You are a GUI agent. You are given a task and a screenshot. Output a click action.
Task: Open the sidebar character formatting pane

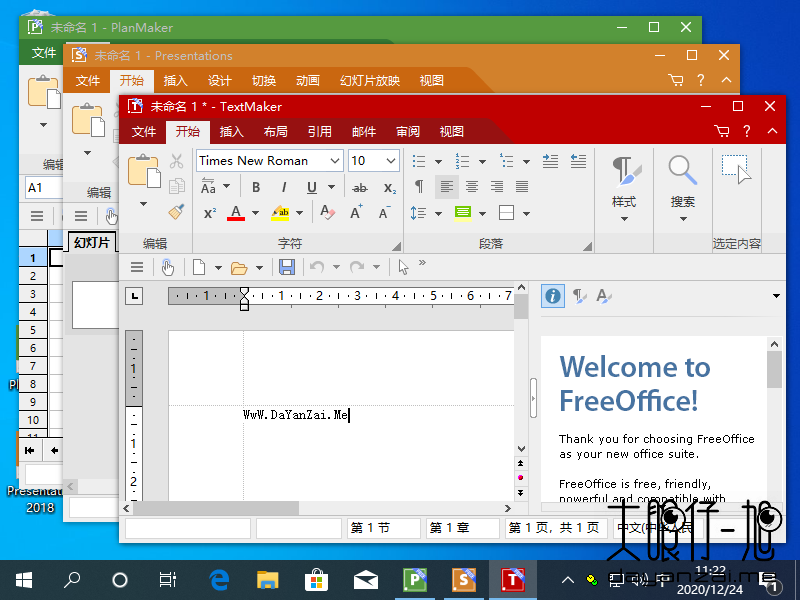pyautogui.click(x=604, y=296)
